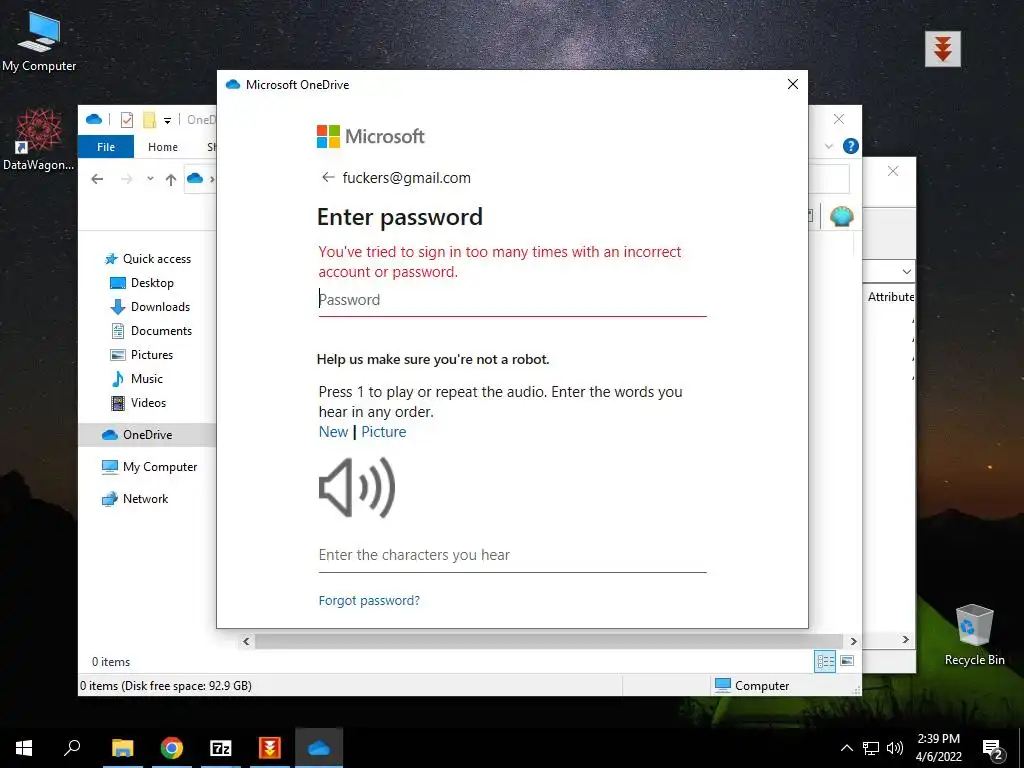Viewport: 1024px width, 768px height.
Task: Switch Explorer to details view
Action: pos(825,661)
